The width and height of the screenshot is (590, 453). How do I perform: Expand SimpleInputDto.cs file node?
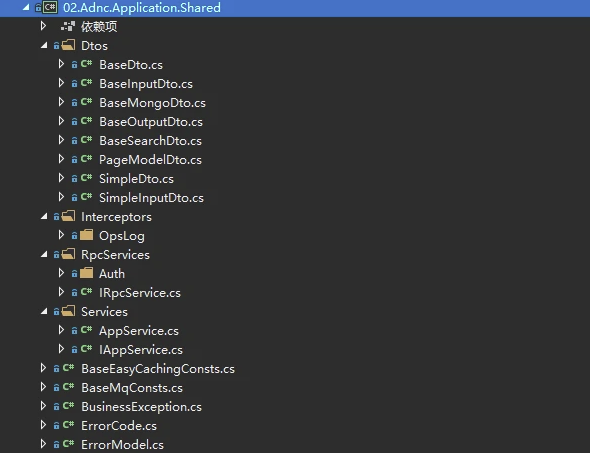[61, 197]
